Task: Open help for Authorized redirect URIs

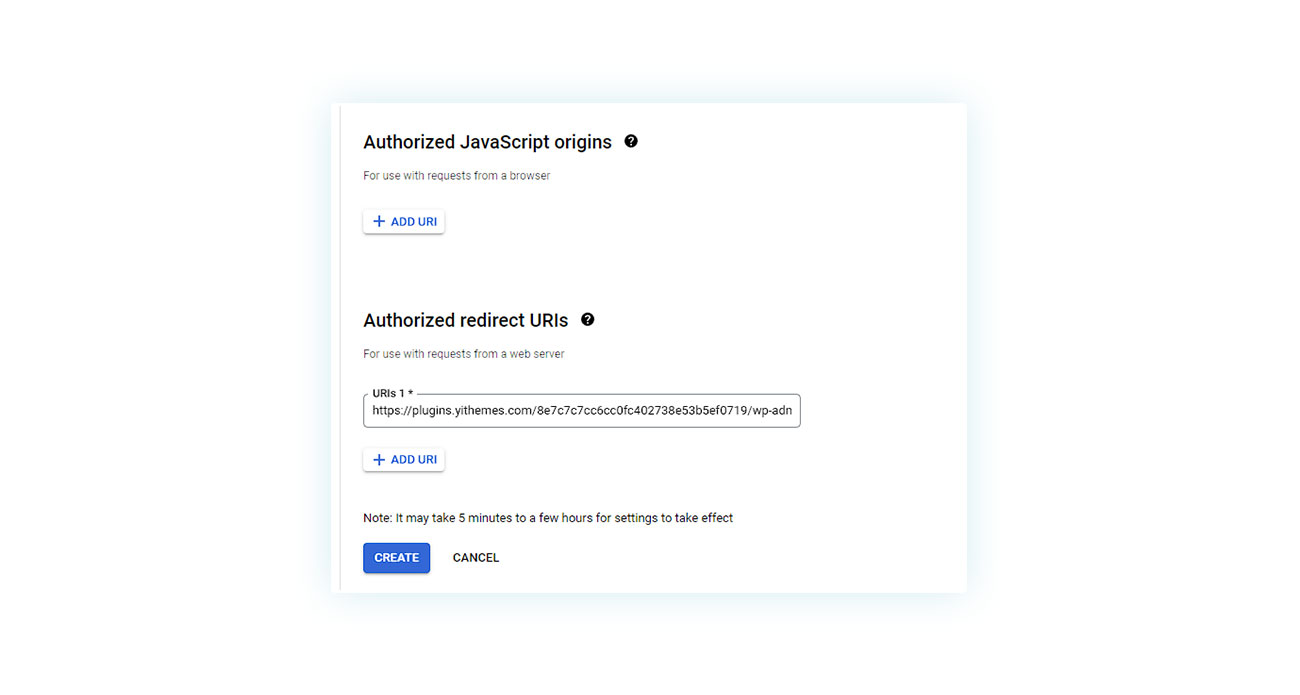Action: 588,320
